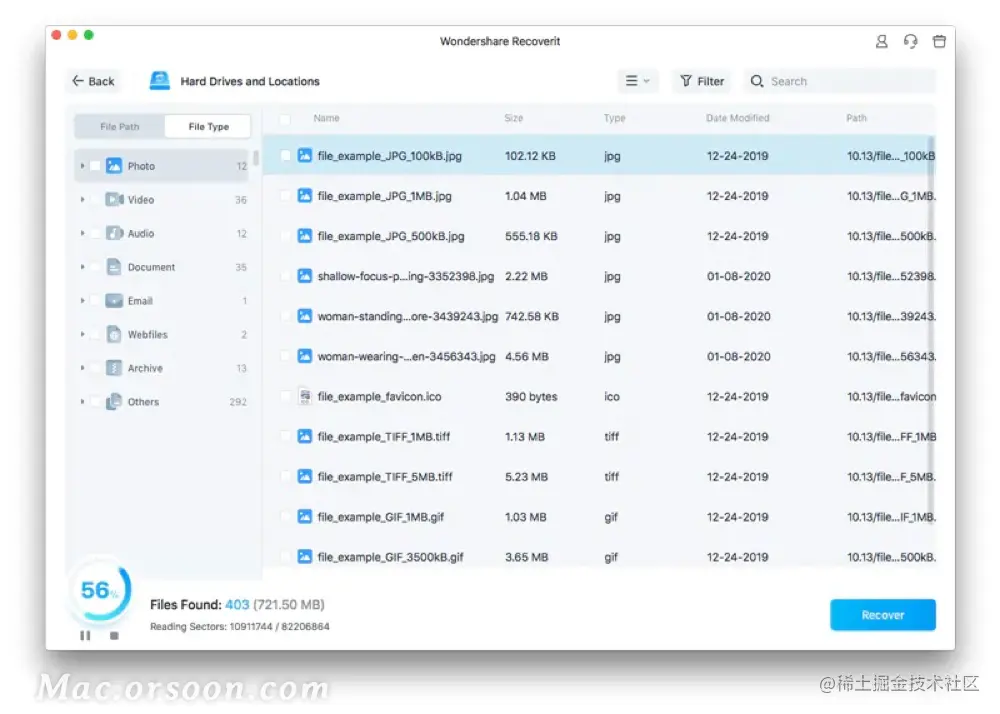
Task: Click the Audio category icon
Action: tap(114, 233)
